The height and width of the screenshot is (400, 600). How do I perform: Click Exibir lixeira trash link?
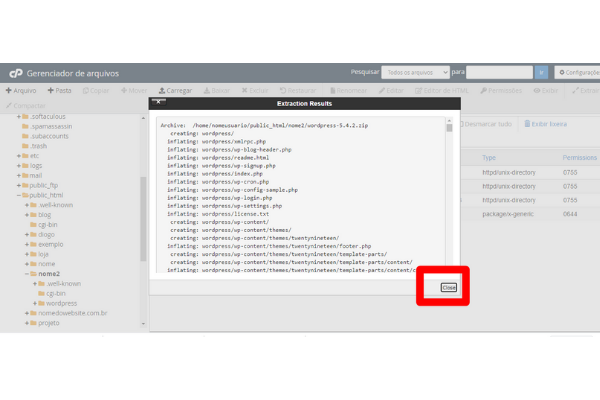point(546,124)
